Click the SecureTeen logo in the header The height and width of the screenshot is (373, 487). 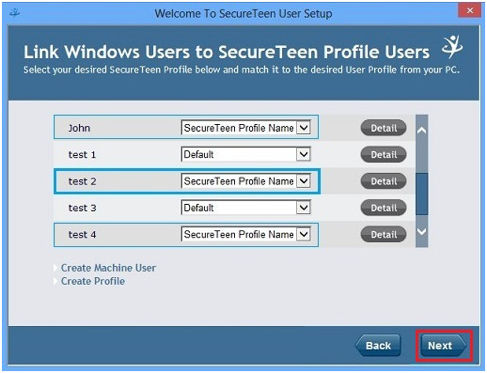[452, 47]
